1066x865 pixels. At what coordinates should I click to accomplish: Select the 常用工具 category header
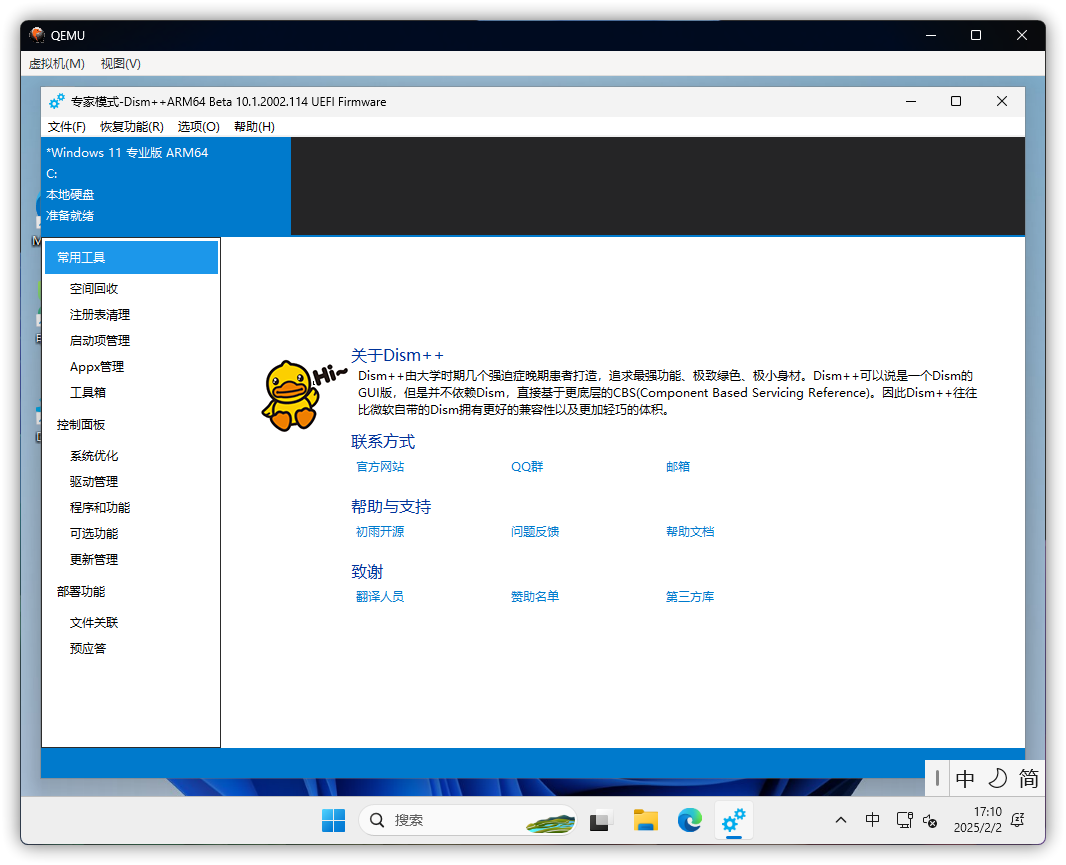coord(131,257)
